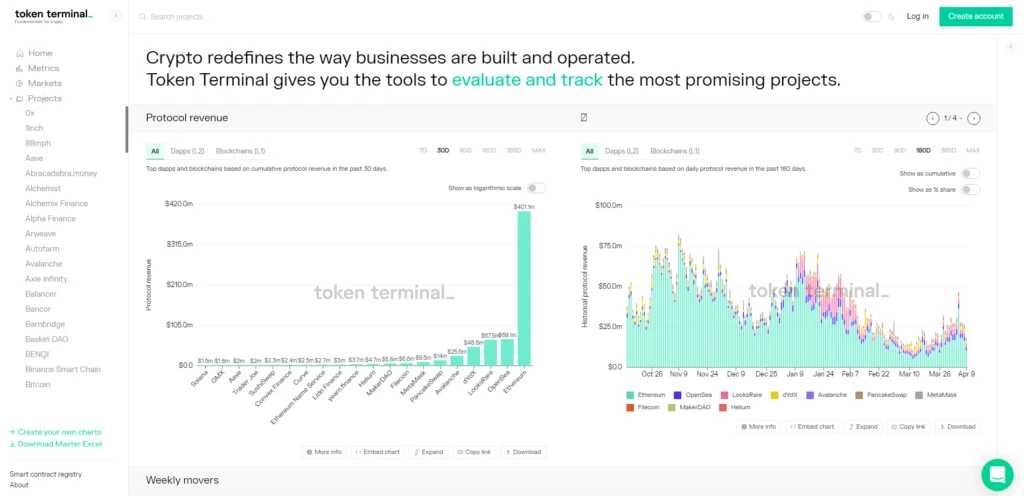
Task: Click More info under the bar chart
Action: tap(325, 452)
